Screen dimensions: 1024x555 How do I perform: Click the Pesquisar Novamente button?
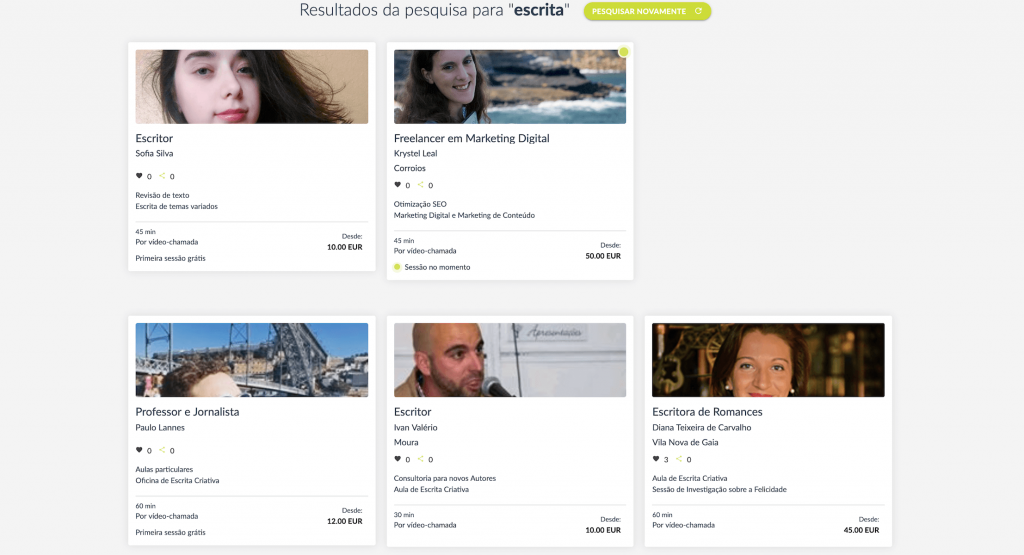(647, 11)
